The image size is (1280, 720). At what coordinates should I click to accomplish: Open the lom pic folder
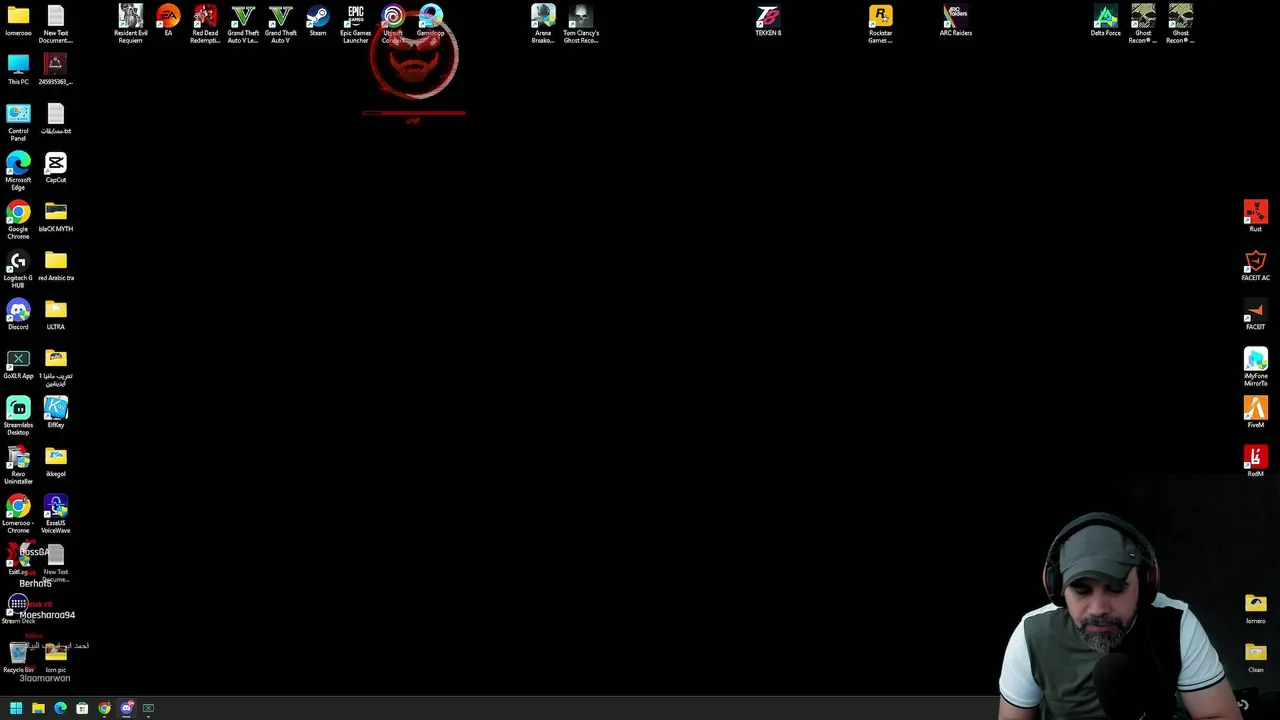pyautogui.click(x=56, y=658)
